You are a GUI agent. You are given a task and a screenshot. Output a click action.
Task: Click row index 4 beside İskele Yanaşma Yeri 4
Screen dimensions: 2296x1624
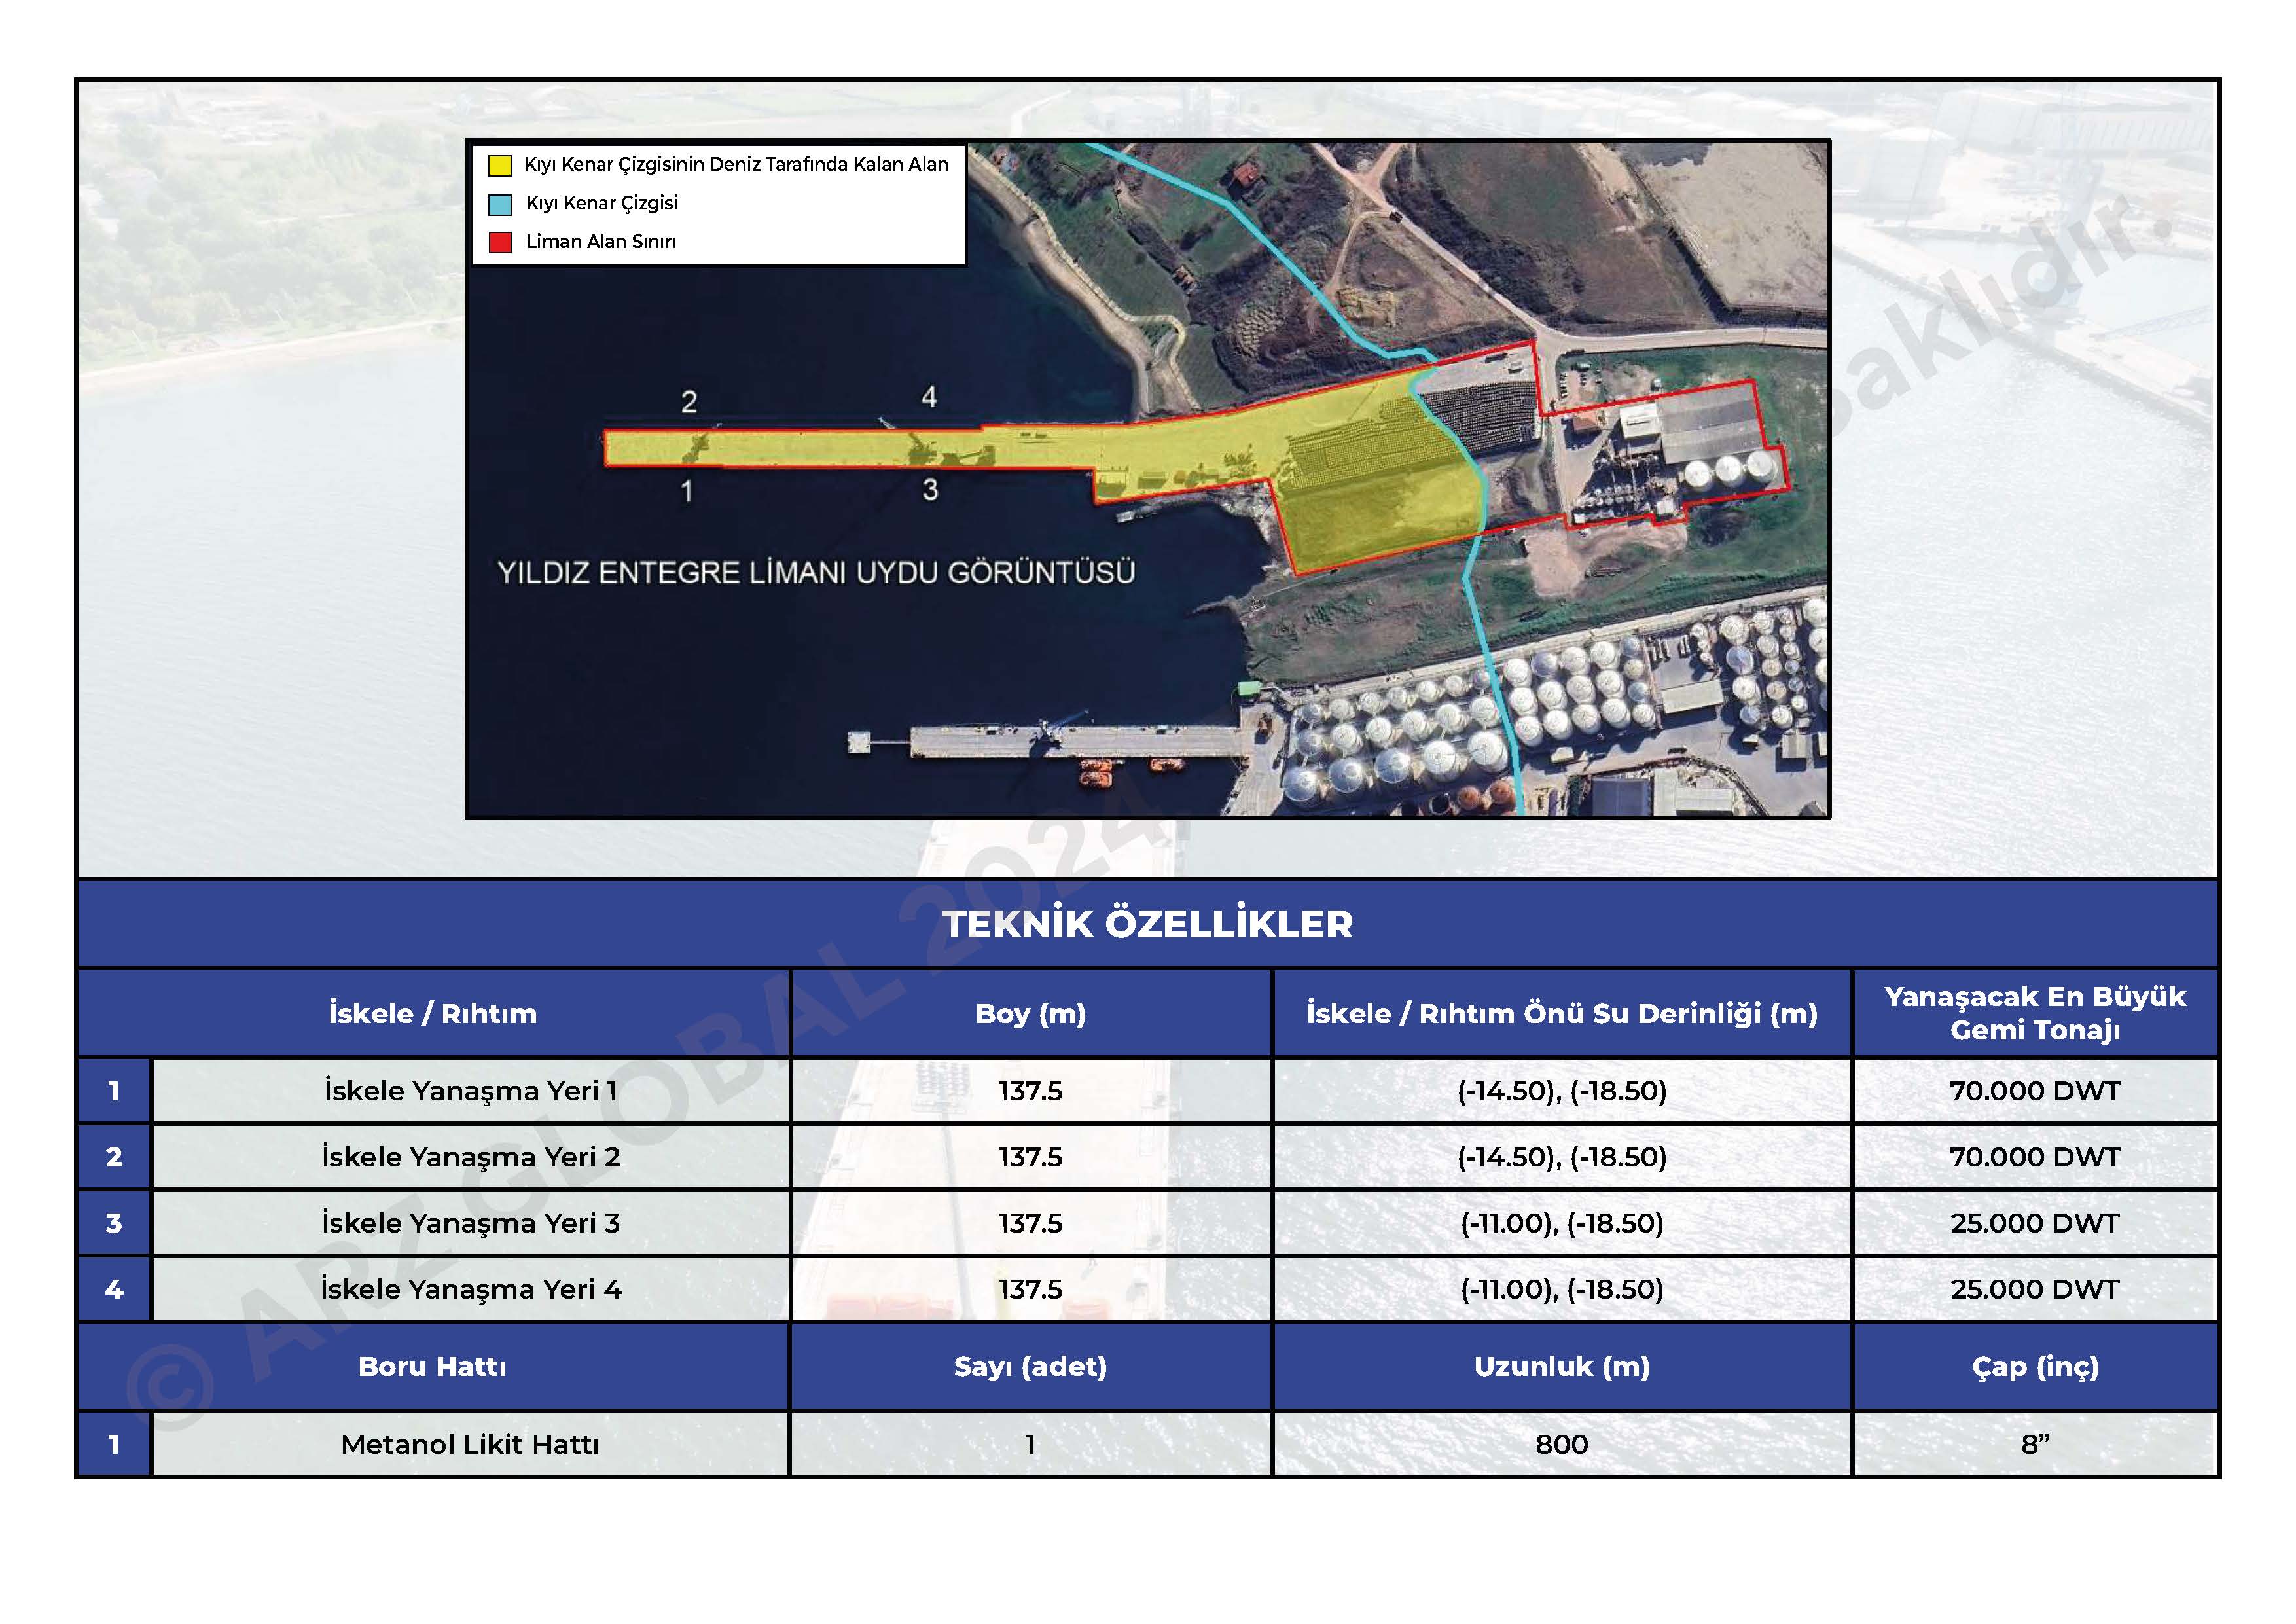[114, 1289]
